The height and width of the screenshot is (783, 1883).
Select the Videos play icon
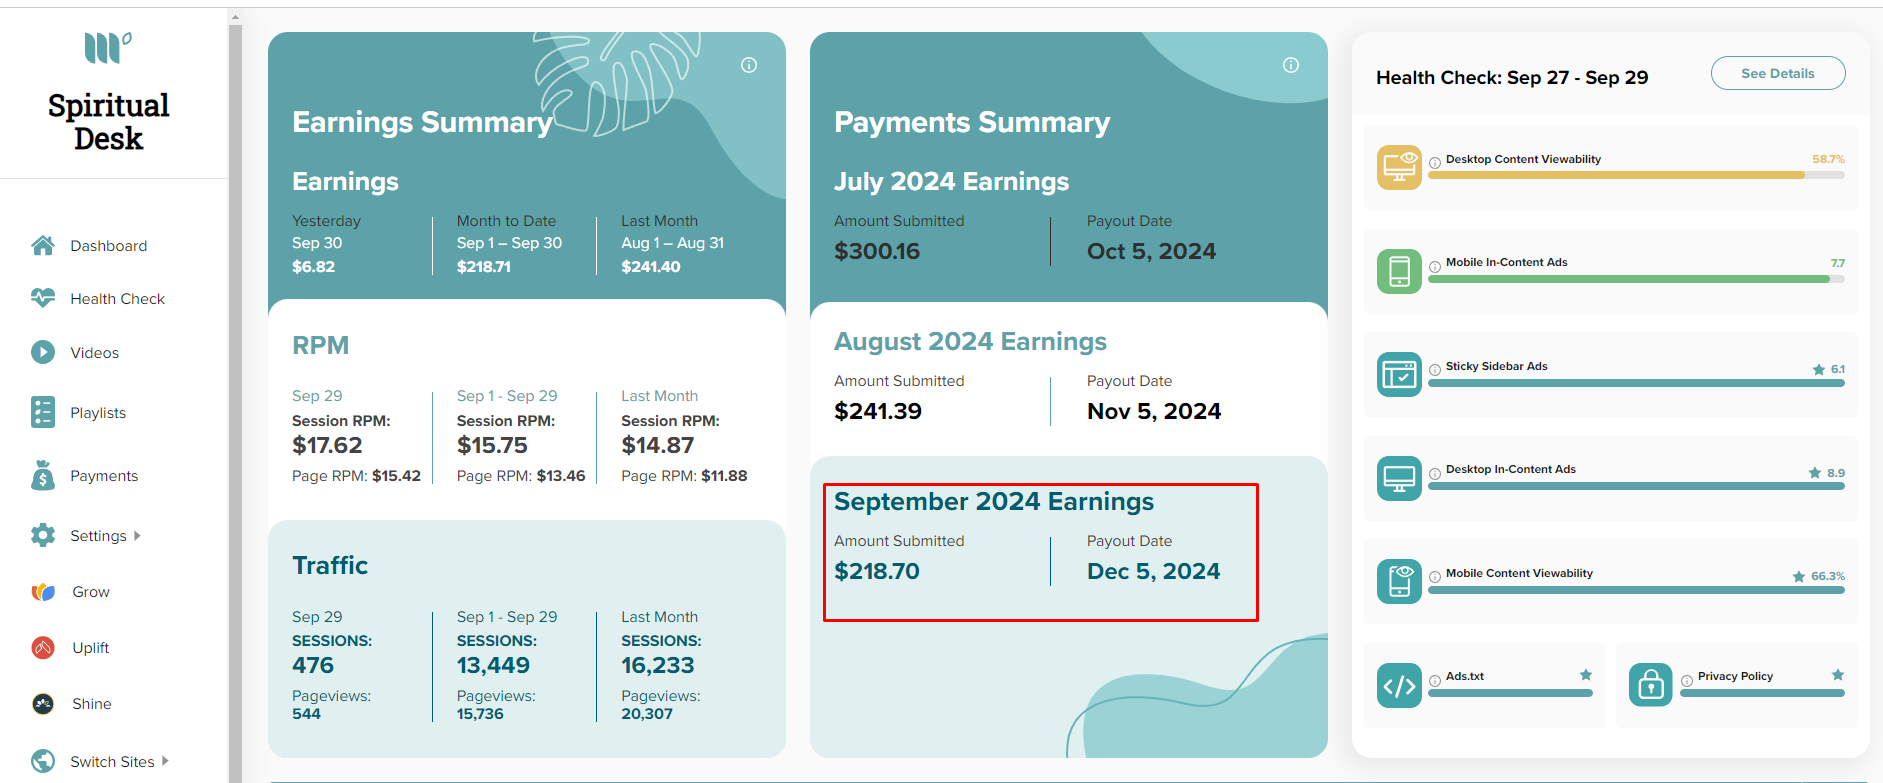click(x=43, y=352)
